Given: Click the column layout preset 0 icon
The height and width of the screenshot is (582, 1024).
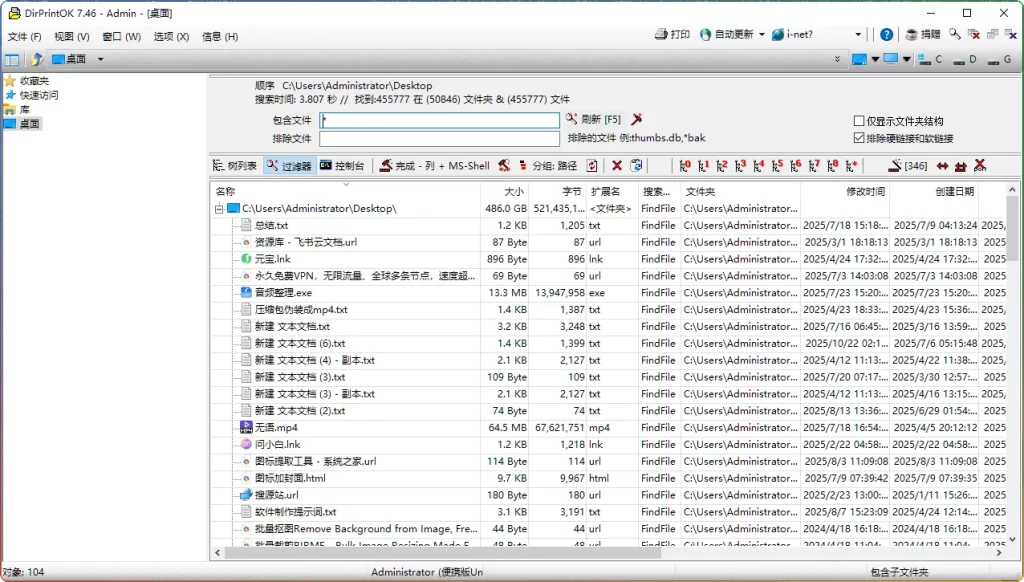Looking at the screenshot, I should point(684,166).
